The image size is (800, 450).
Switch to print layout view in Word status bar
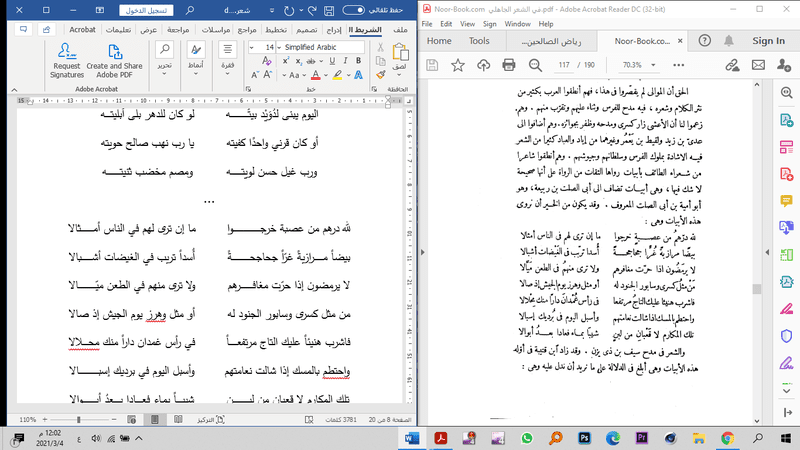(x=155, y=419)
